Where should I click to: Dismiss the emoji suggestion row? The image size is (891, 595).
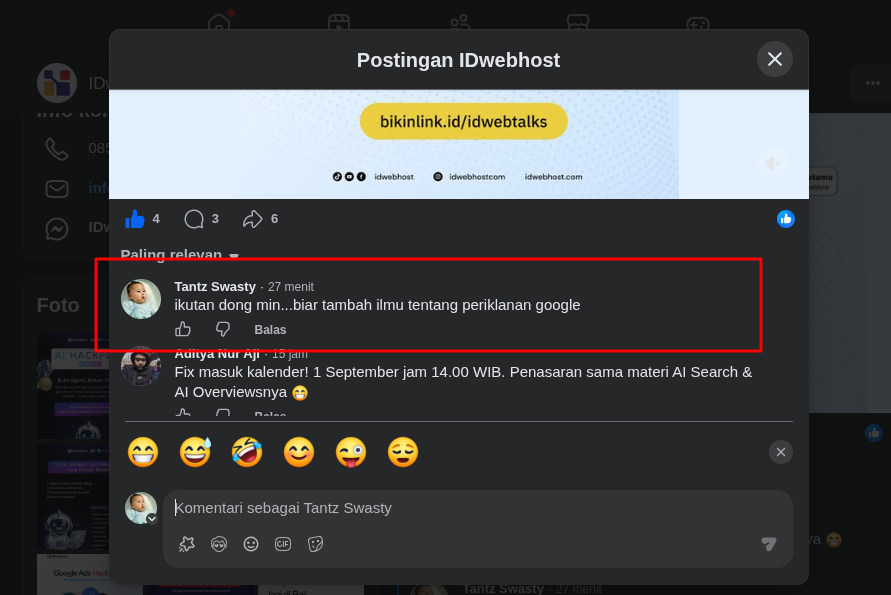tap(781, 452)
